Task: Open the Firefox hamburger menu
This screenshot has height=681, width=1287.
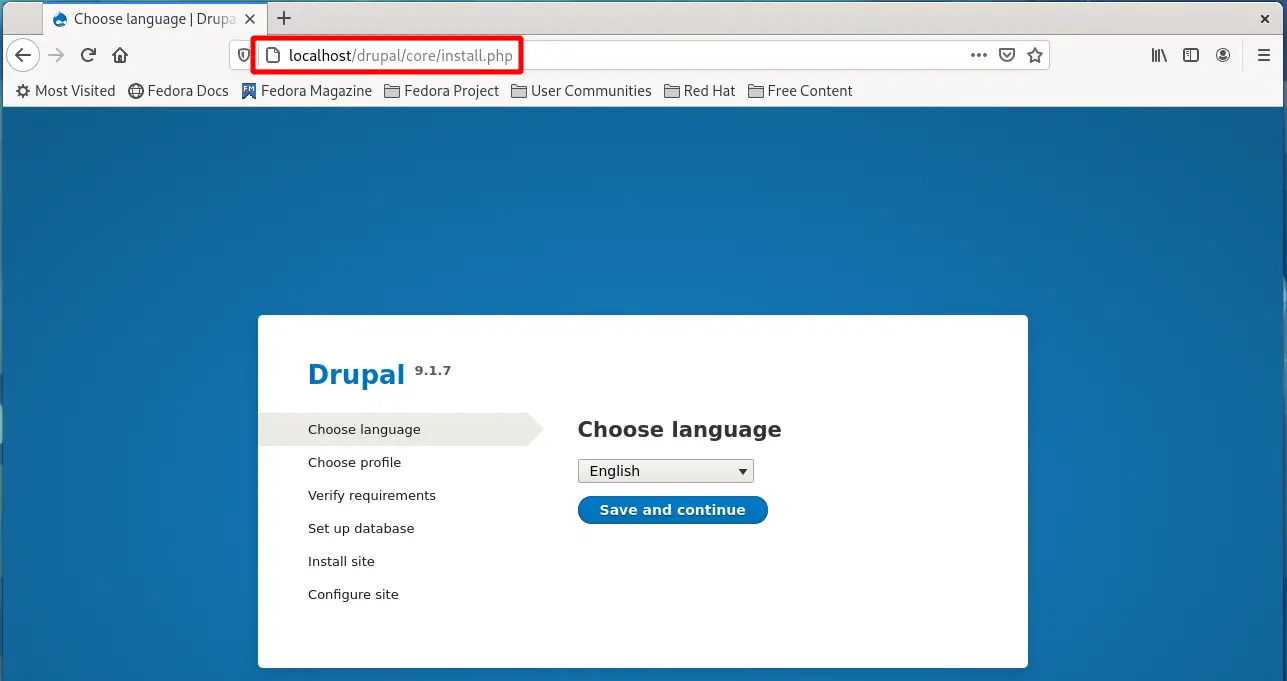Action: pyautogui.click(x=1264, y=55)
